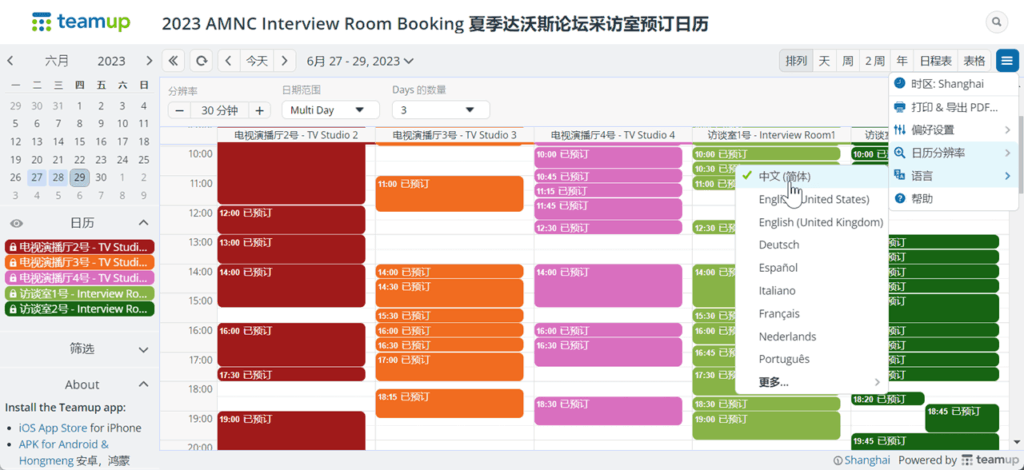Open the blue hamburger menu button
The height and width of the screenshot is (470, 1024).
coord(1007,61)
